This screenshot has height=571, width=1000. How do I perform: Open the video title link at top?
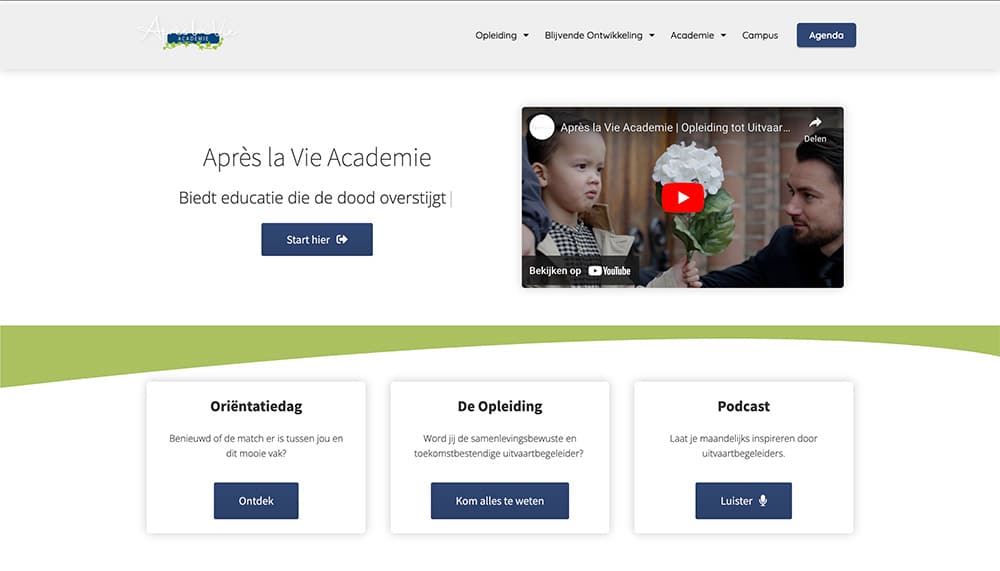pyautogui.click(x=675, y=128)
